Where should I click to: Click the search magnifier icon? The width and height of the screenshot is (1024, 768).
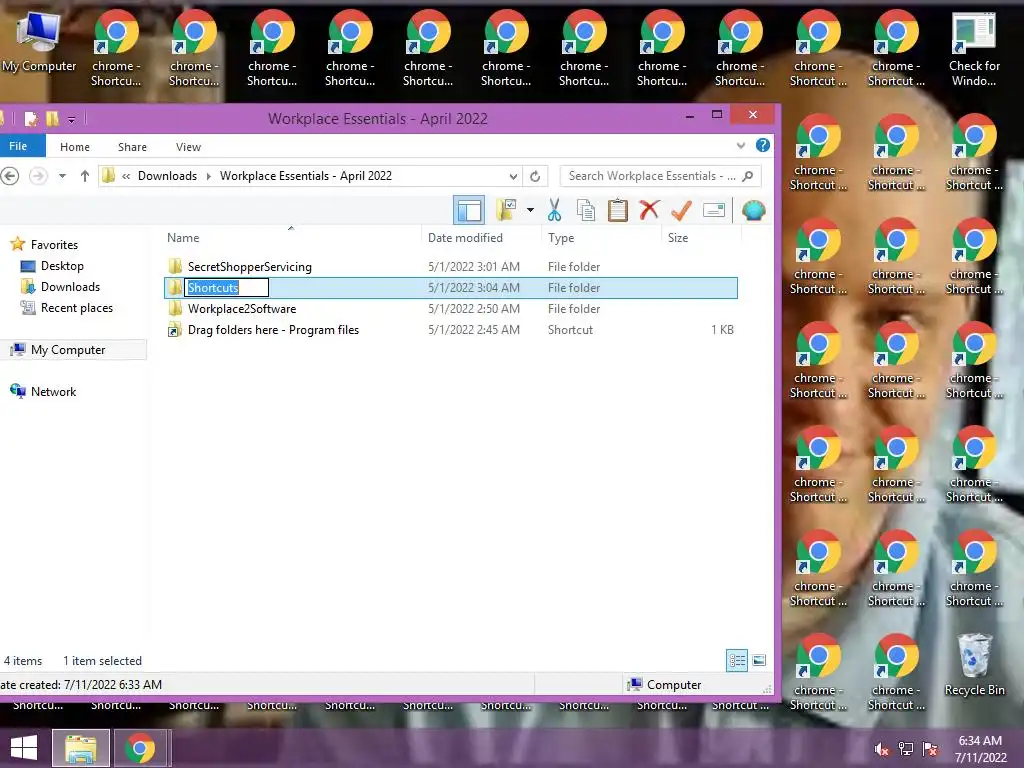pyautogui.click(x=748, y=176)
